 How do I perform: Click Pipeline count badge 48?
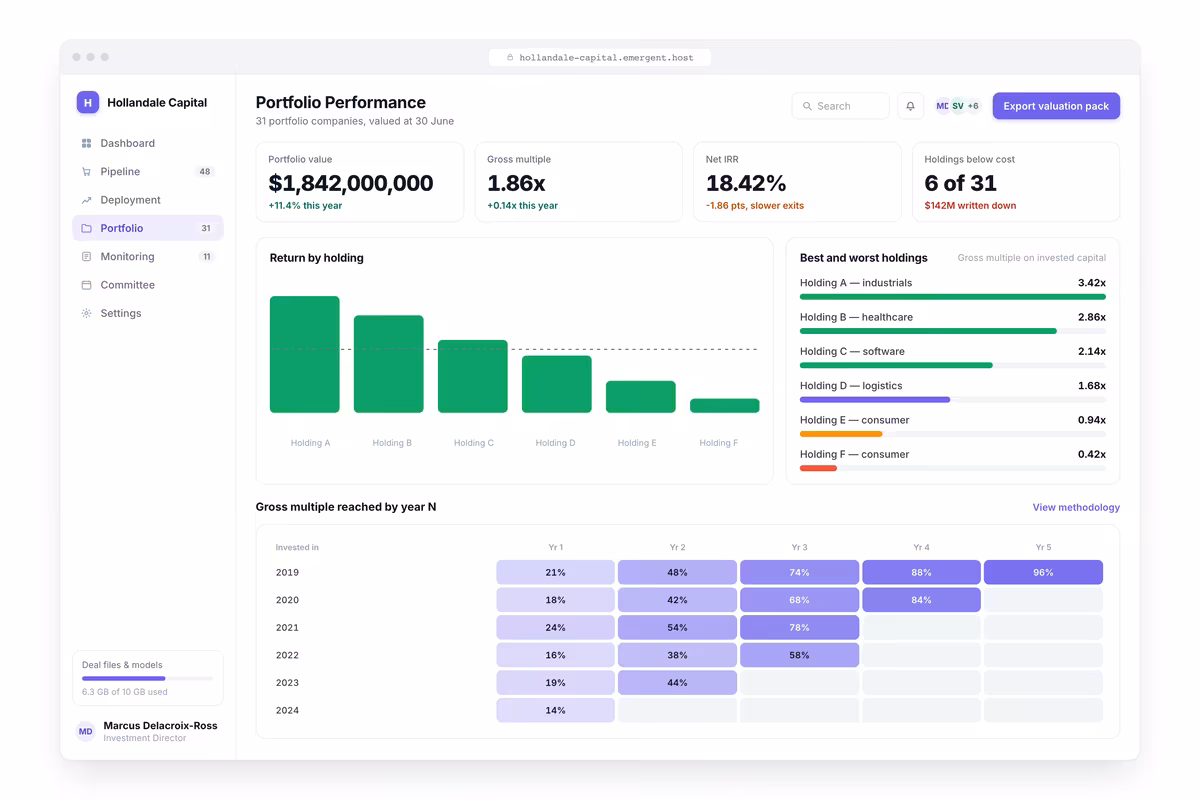(205, 172)
